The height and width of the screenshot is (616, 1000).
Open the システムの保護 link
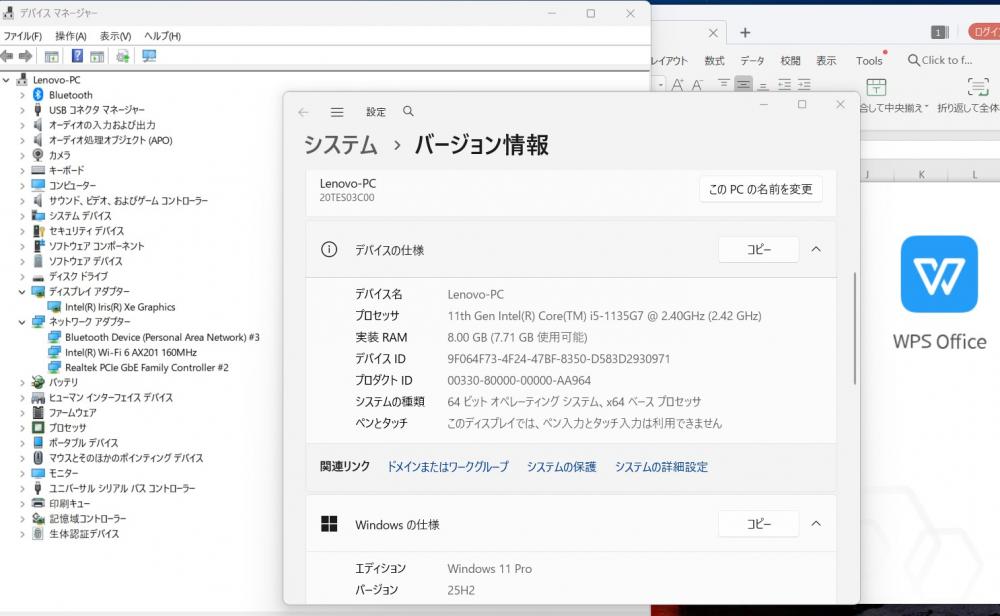click(x=561, y=467)
